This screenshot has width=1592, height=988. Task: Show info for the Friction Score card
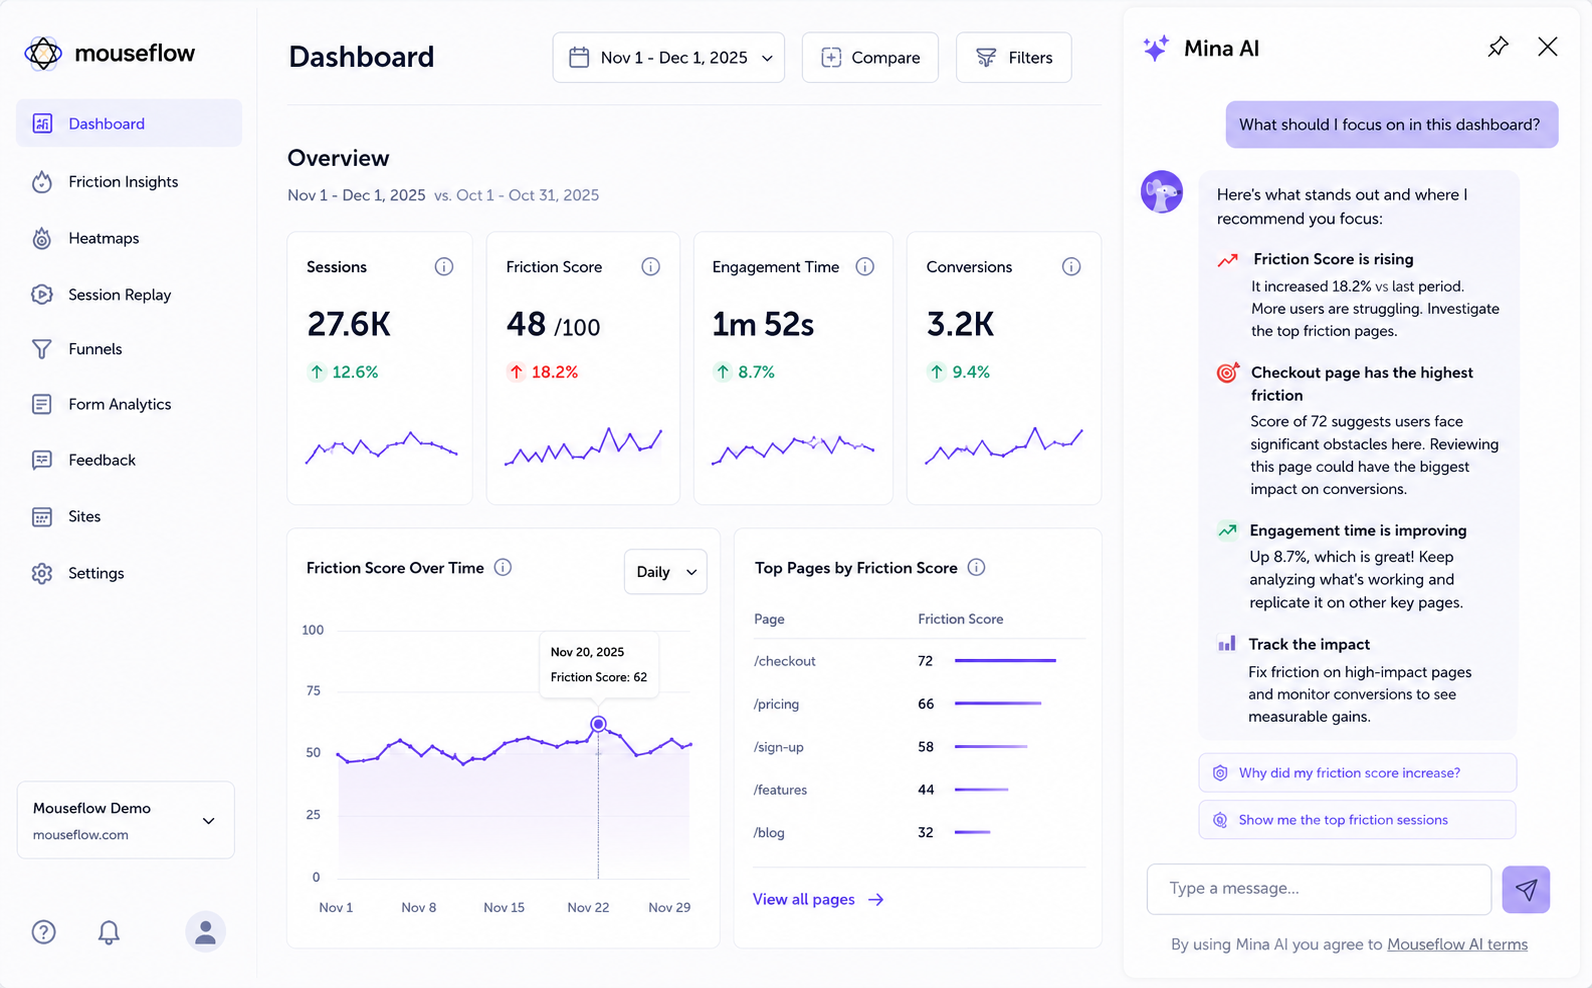pos(650,267)
